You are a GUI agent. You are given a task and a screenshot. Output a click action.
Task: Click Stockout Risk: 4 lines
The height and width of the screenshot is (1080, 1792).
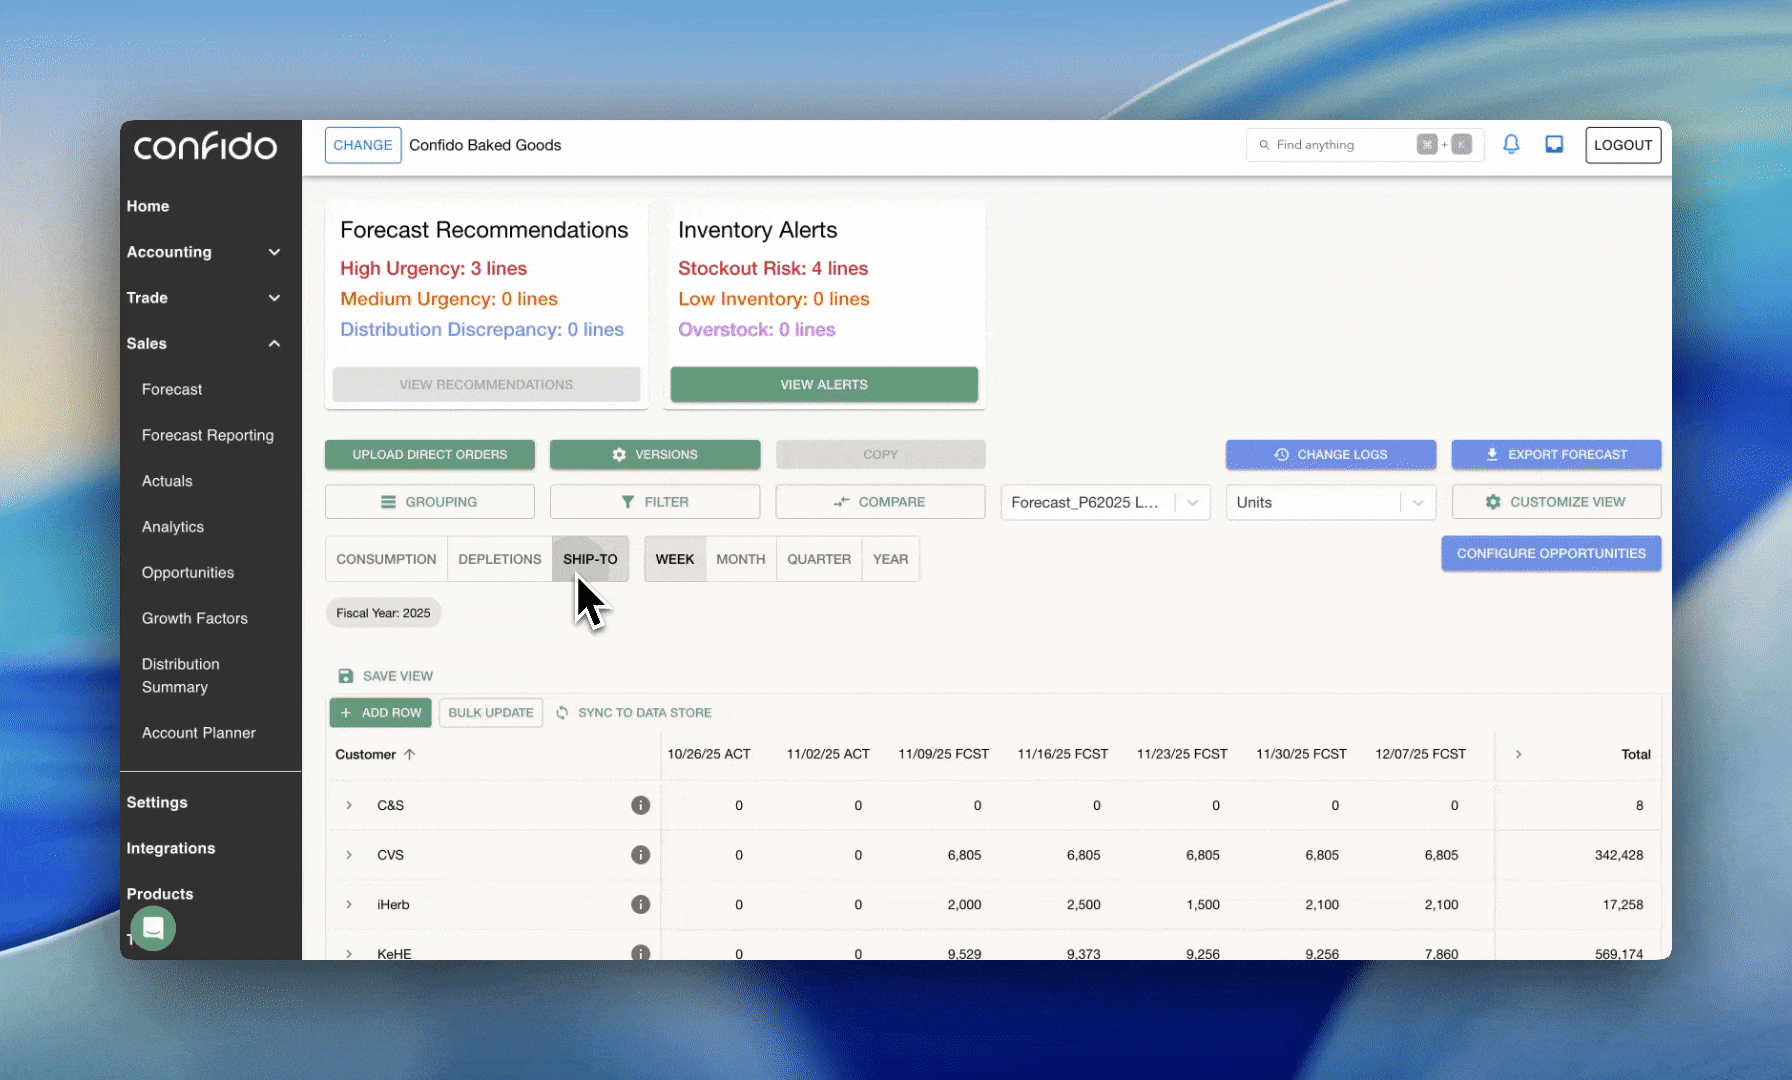[x=773, y=269]
